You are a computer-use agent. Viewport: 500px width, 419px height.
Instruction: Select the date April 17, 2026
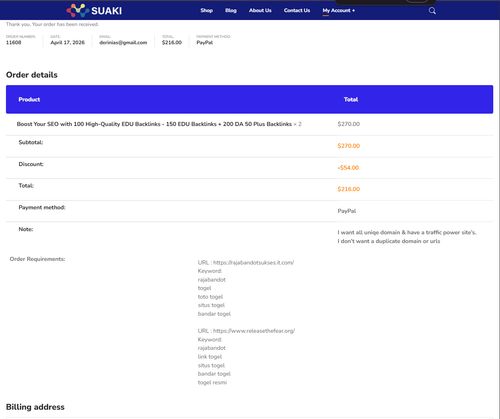click(x=67, y=42)
